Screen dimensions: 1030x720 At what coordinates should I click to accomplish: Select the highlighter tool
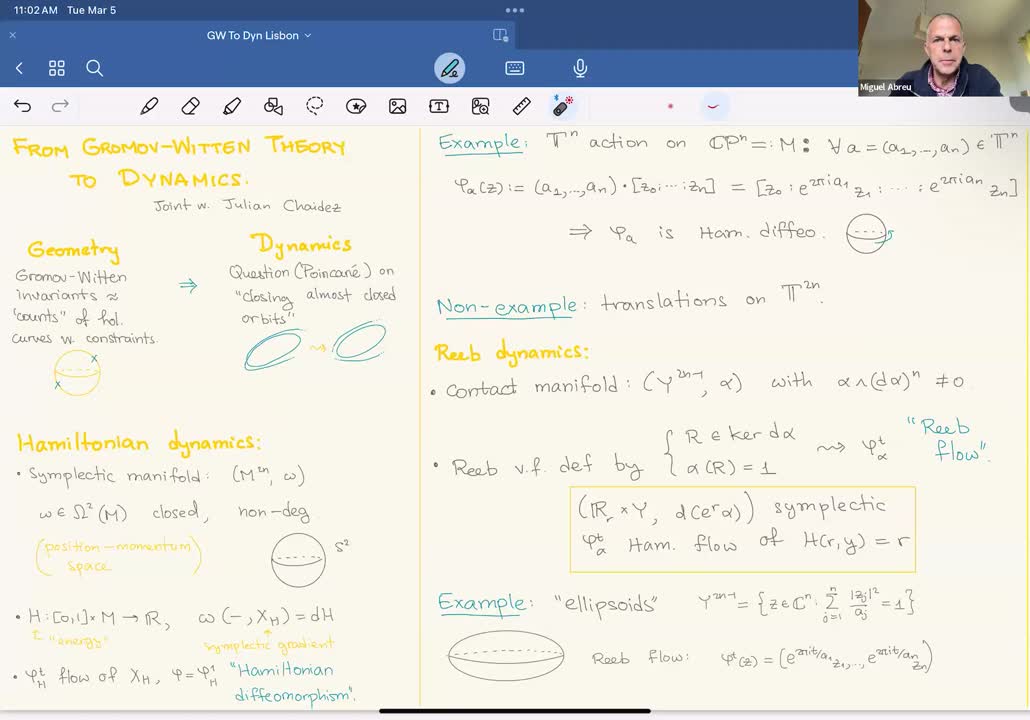[x=232, y=105]
